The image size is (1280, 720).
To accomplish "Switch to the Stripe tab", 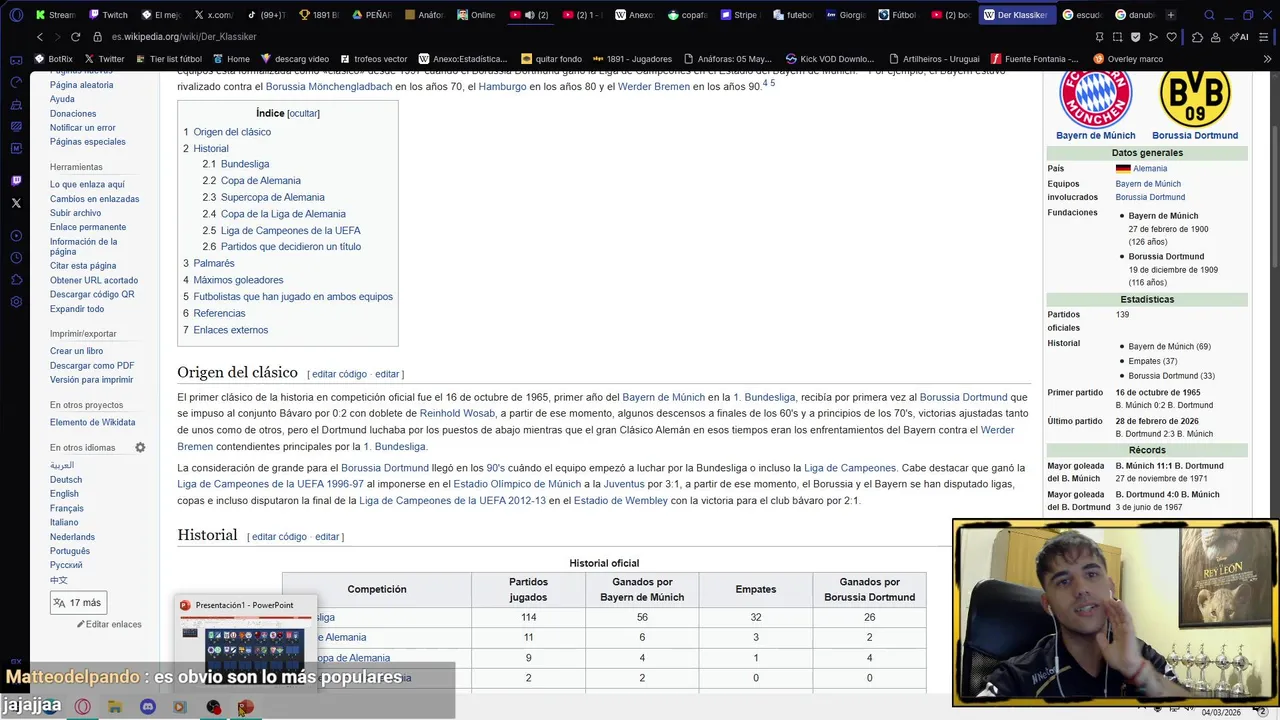I will [740, 15].
